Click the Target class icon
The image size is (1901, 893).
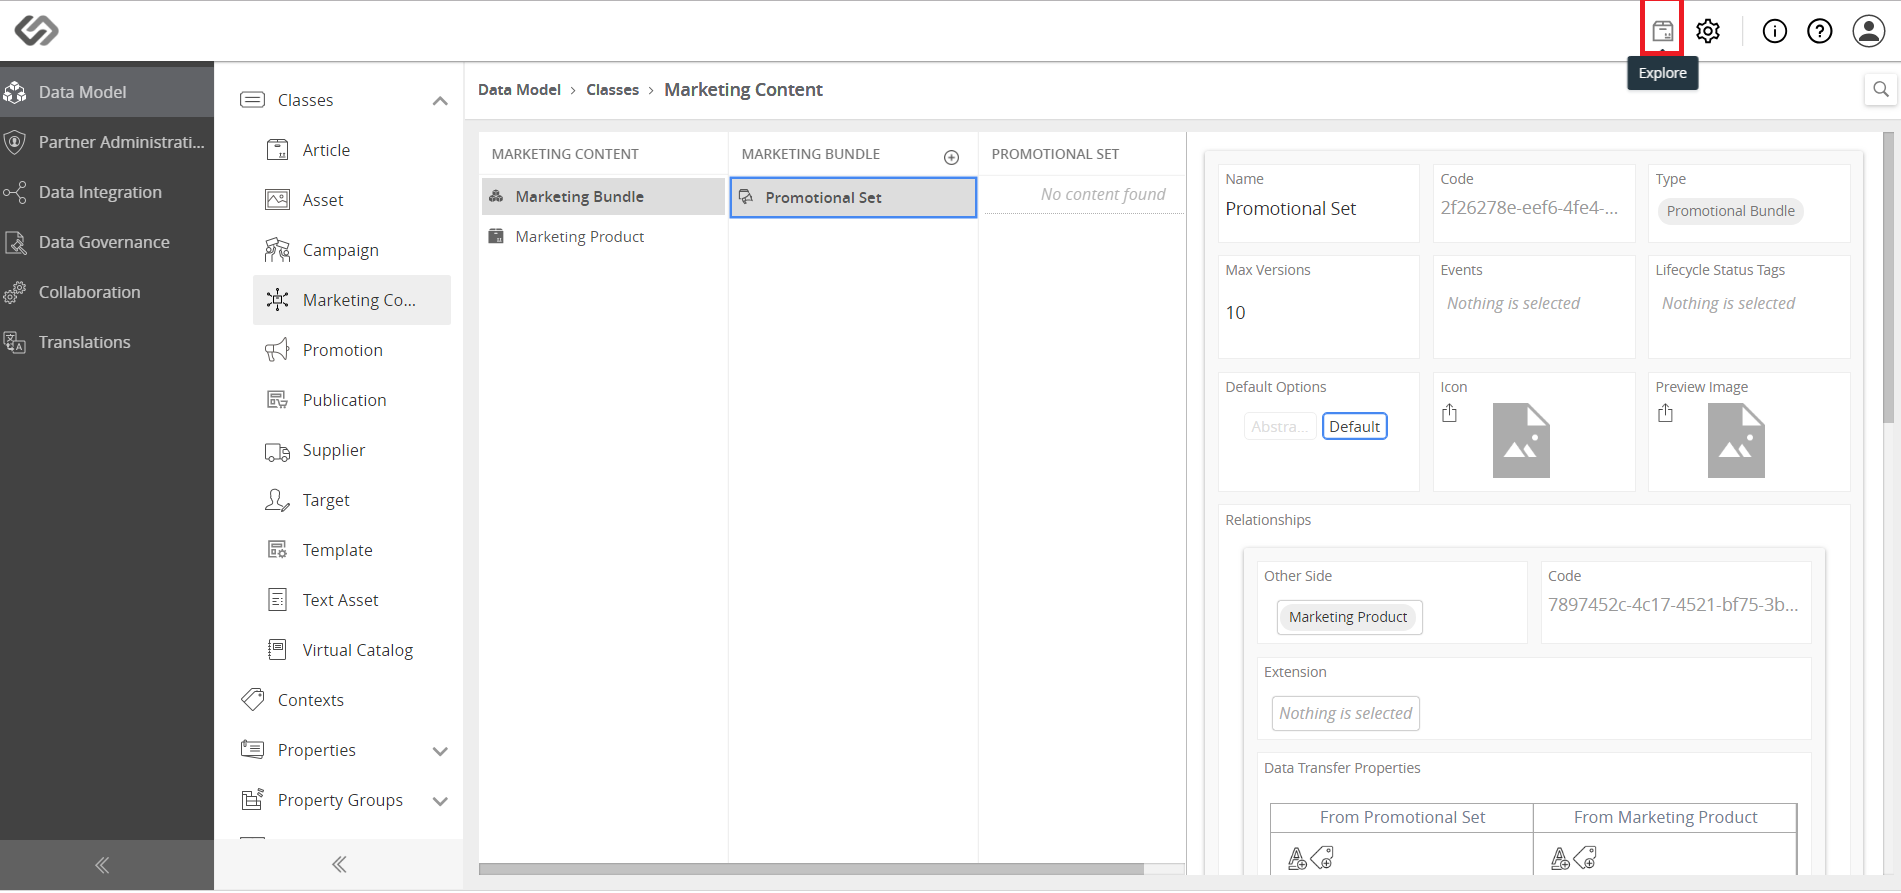277,500
